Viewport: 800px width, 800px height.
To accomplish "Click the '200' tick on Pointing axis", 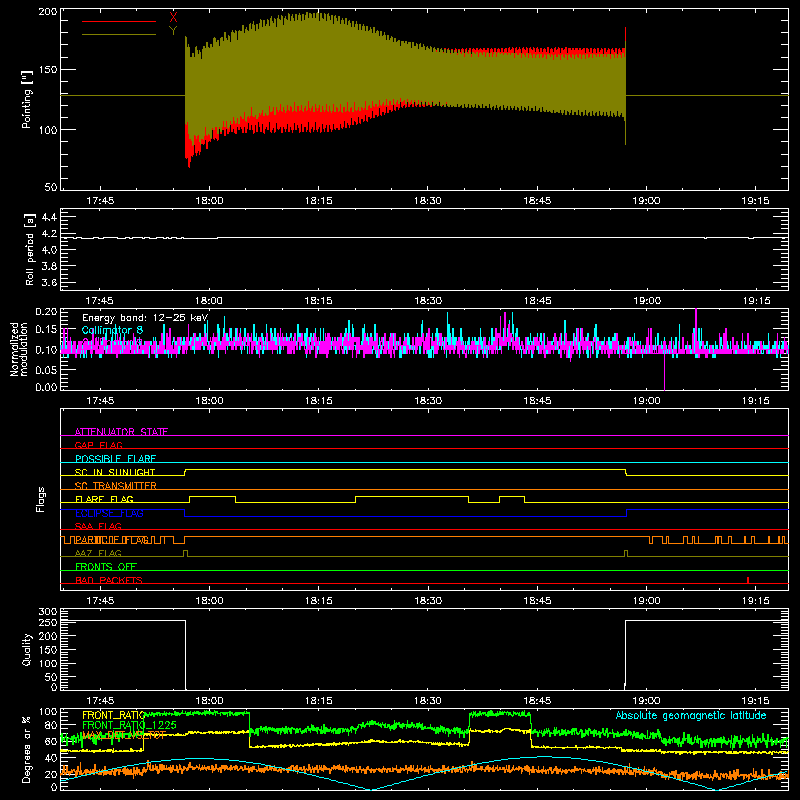I will click(47, 12).
